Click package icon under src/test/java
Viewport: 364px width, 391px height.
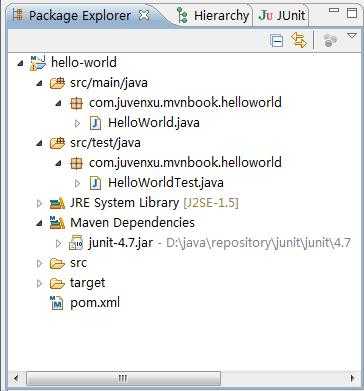click(x=76, y=163)
